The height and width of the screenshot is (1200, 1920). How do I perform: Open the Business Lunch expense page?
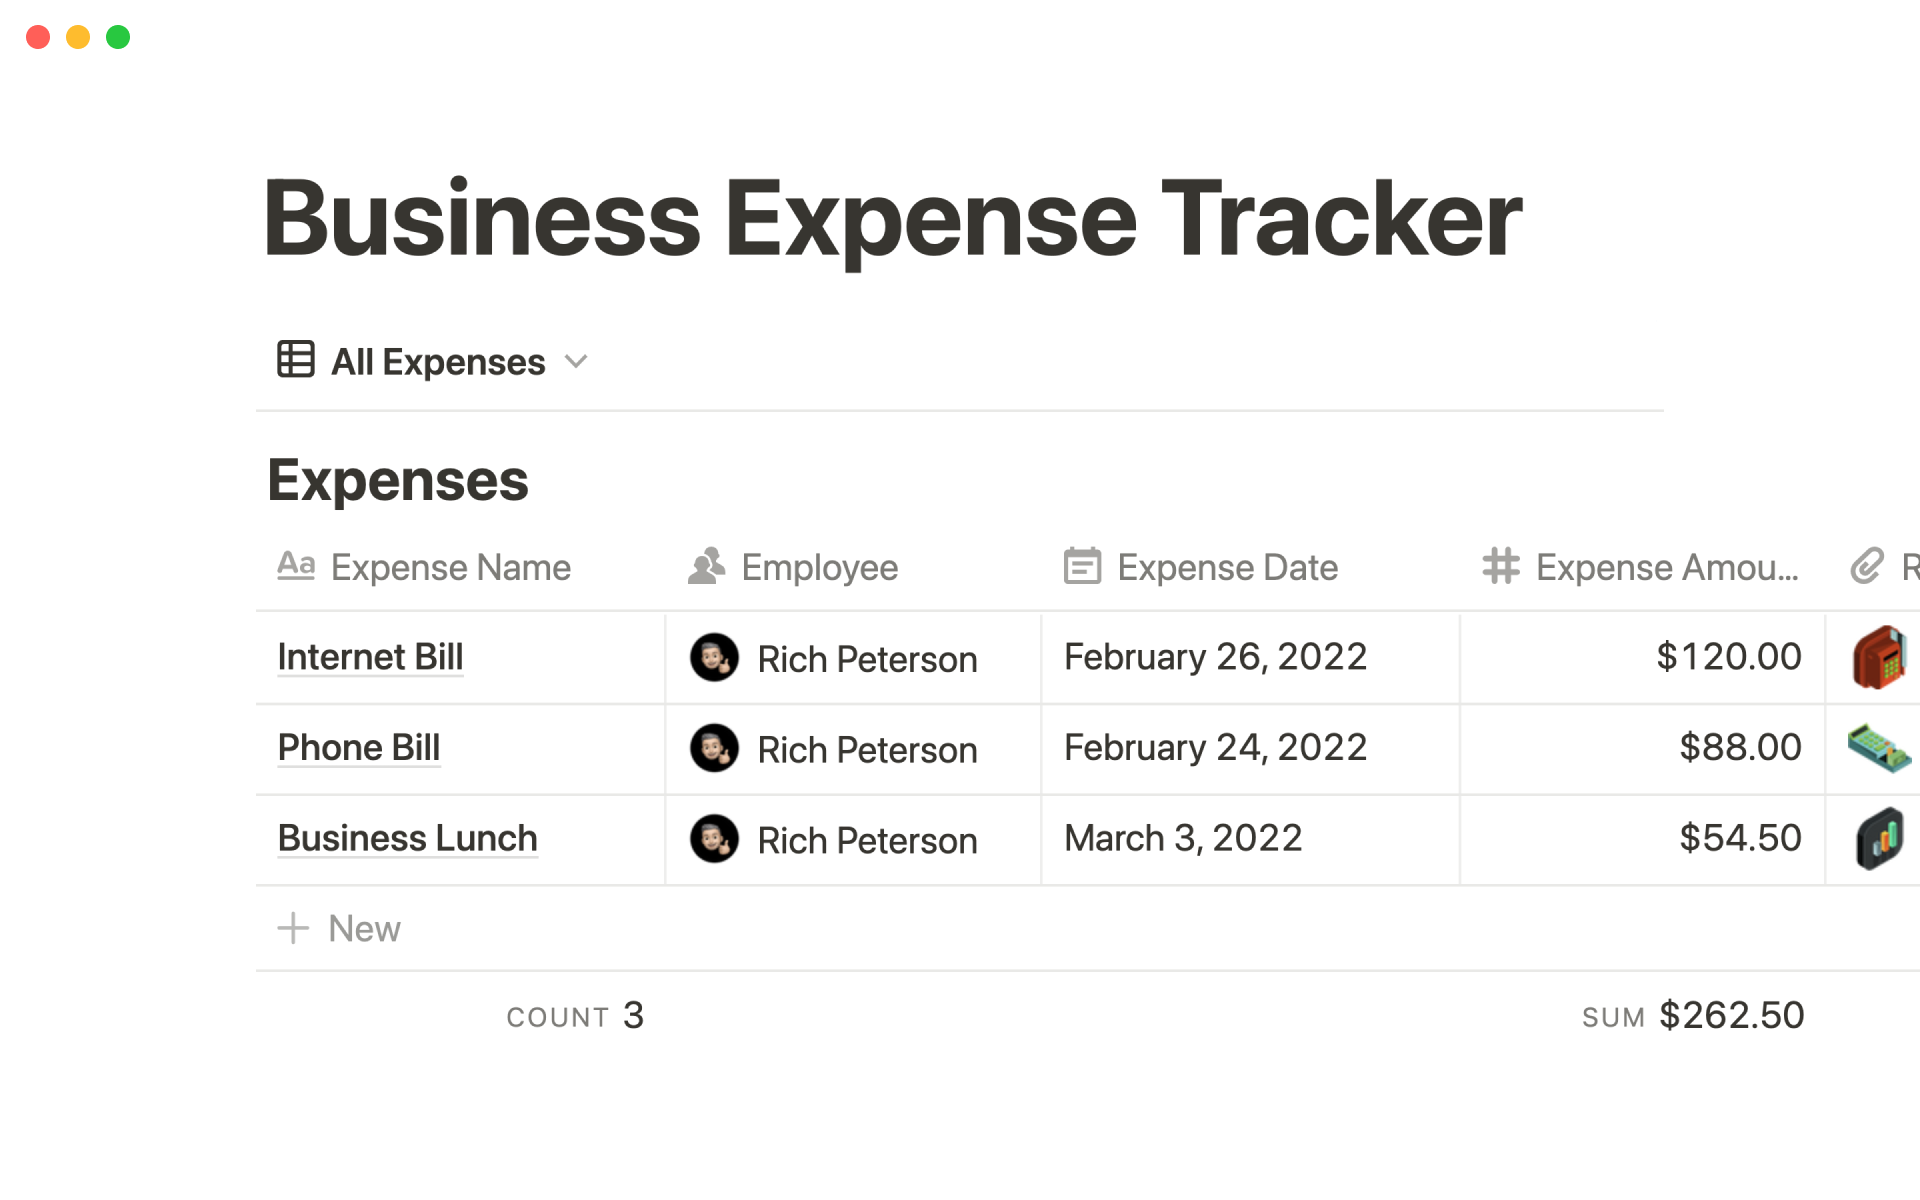(x=407, y=839)
